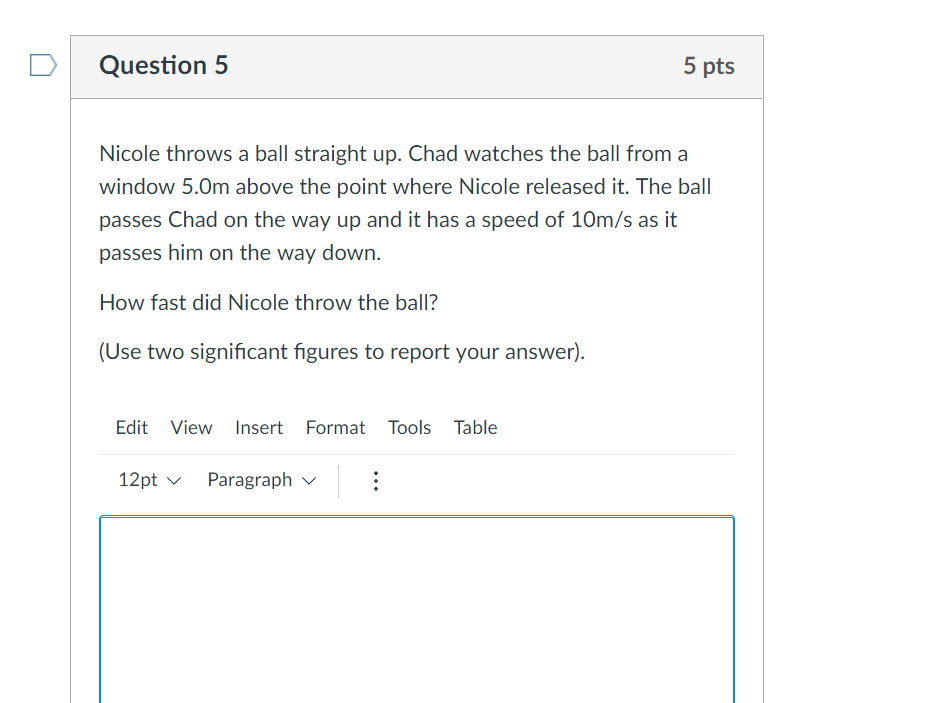Click the vertical three-dot editor toolbar icon
This screenshot has height=703, width=931.
375,480
